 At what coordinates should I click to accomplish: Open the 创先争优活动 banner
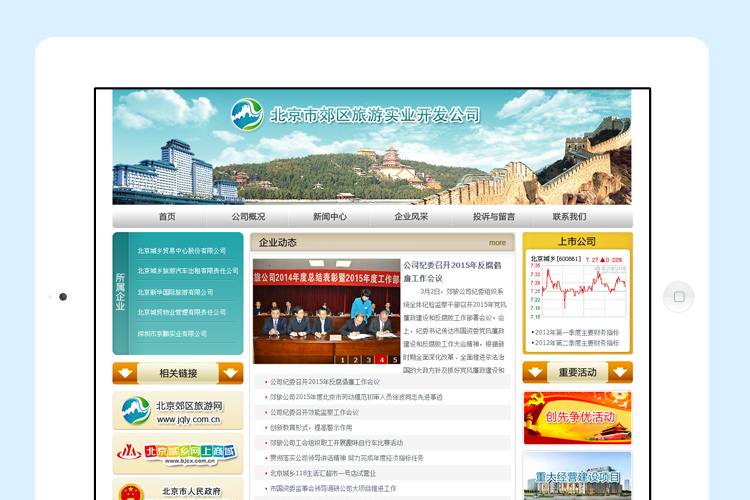coord(577,417)
